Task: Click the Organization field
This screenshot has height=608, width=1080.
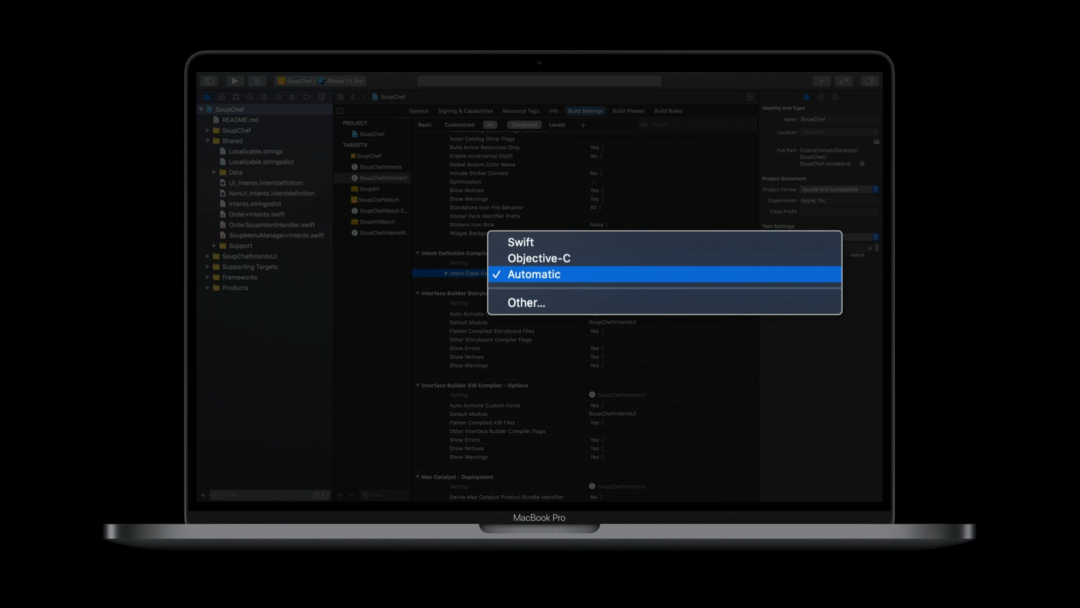Action: pyautogui.click(x=839, y=200)
